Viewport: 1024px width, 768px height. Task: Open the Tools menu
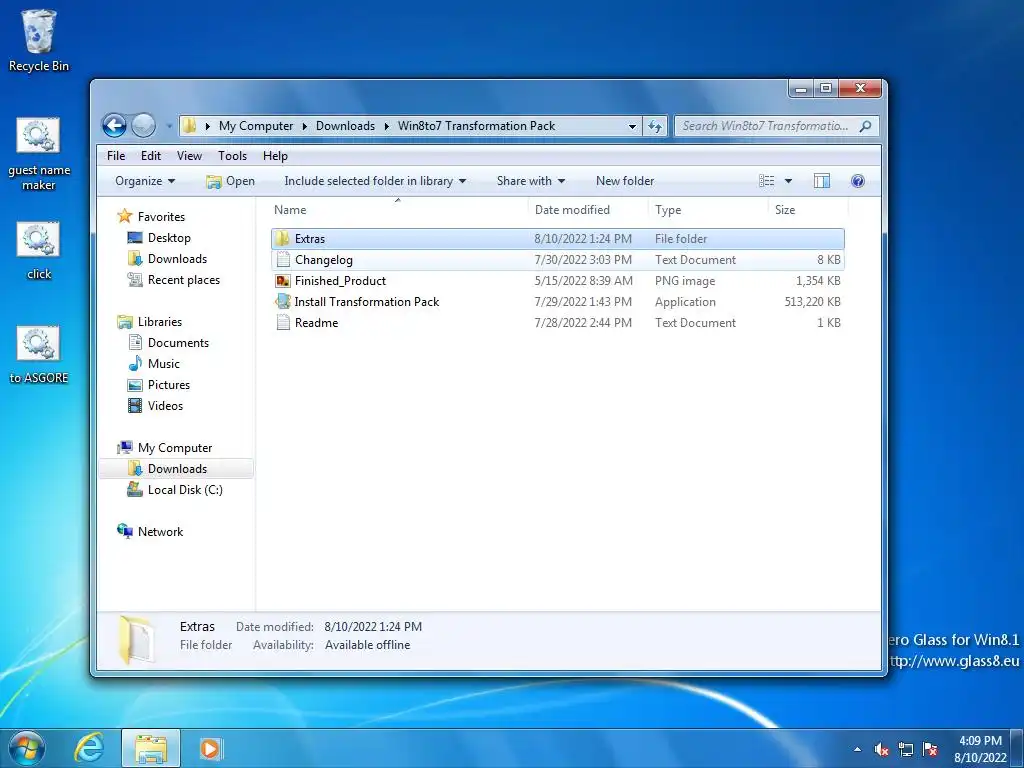tap(232, 155)
